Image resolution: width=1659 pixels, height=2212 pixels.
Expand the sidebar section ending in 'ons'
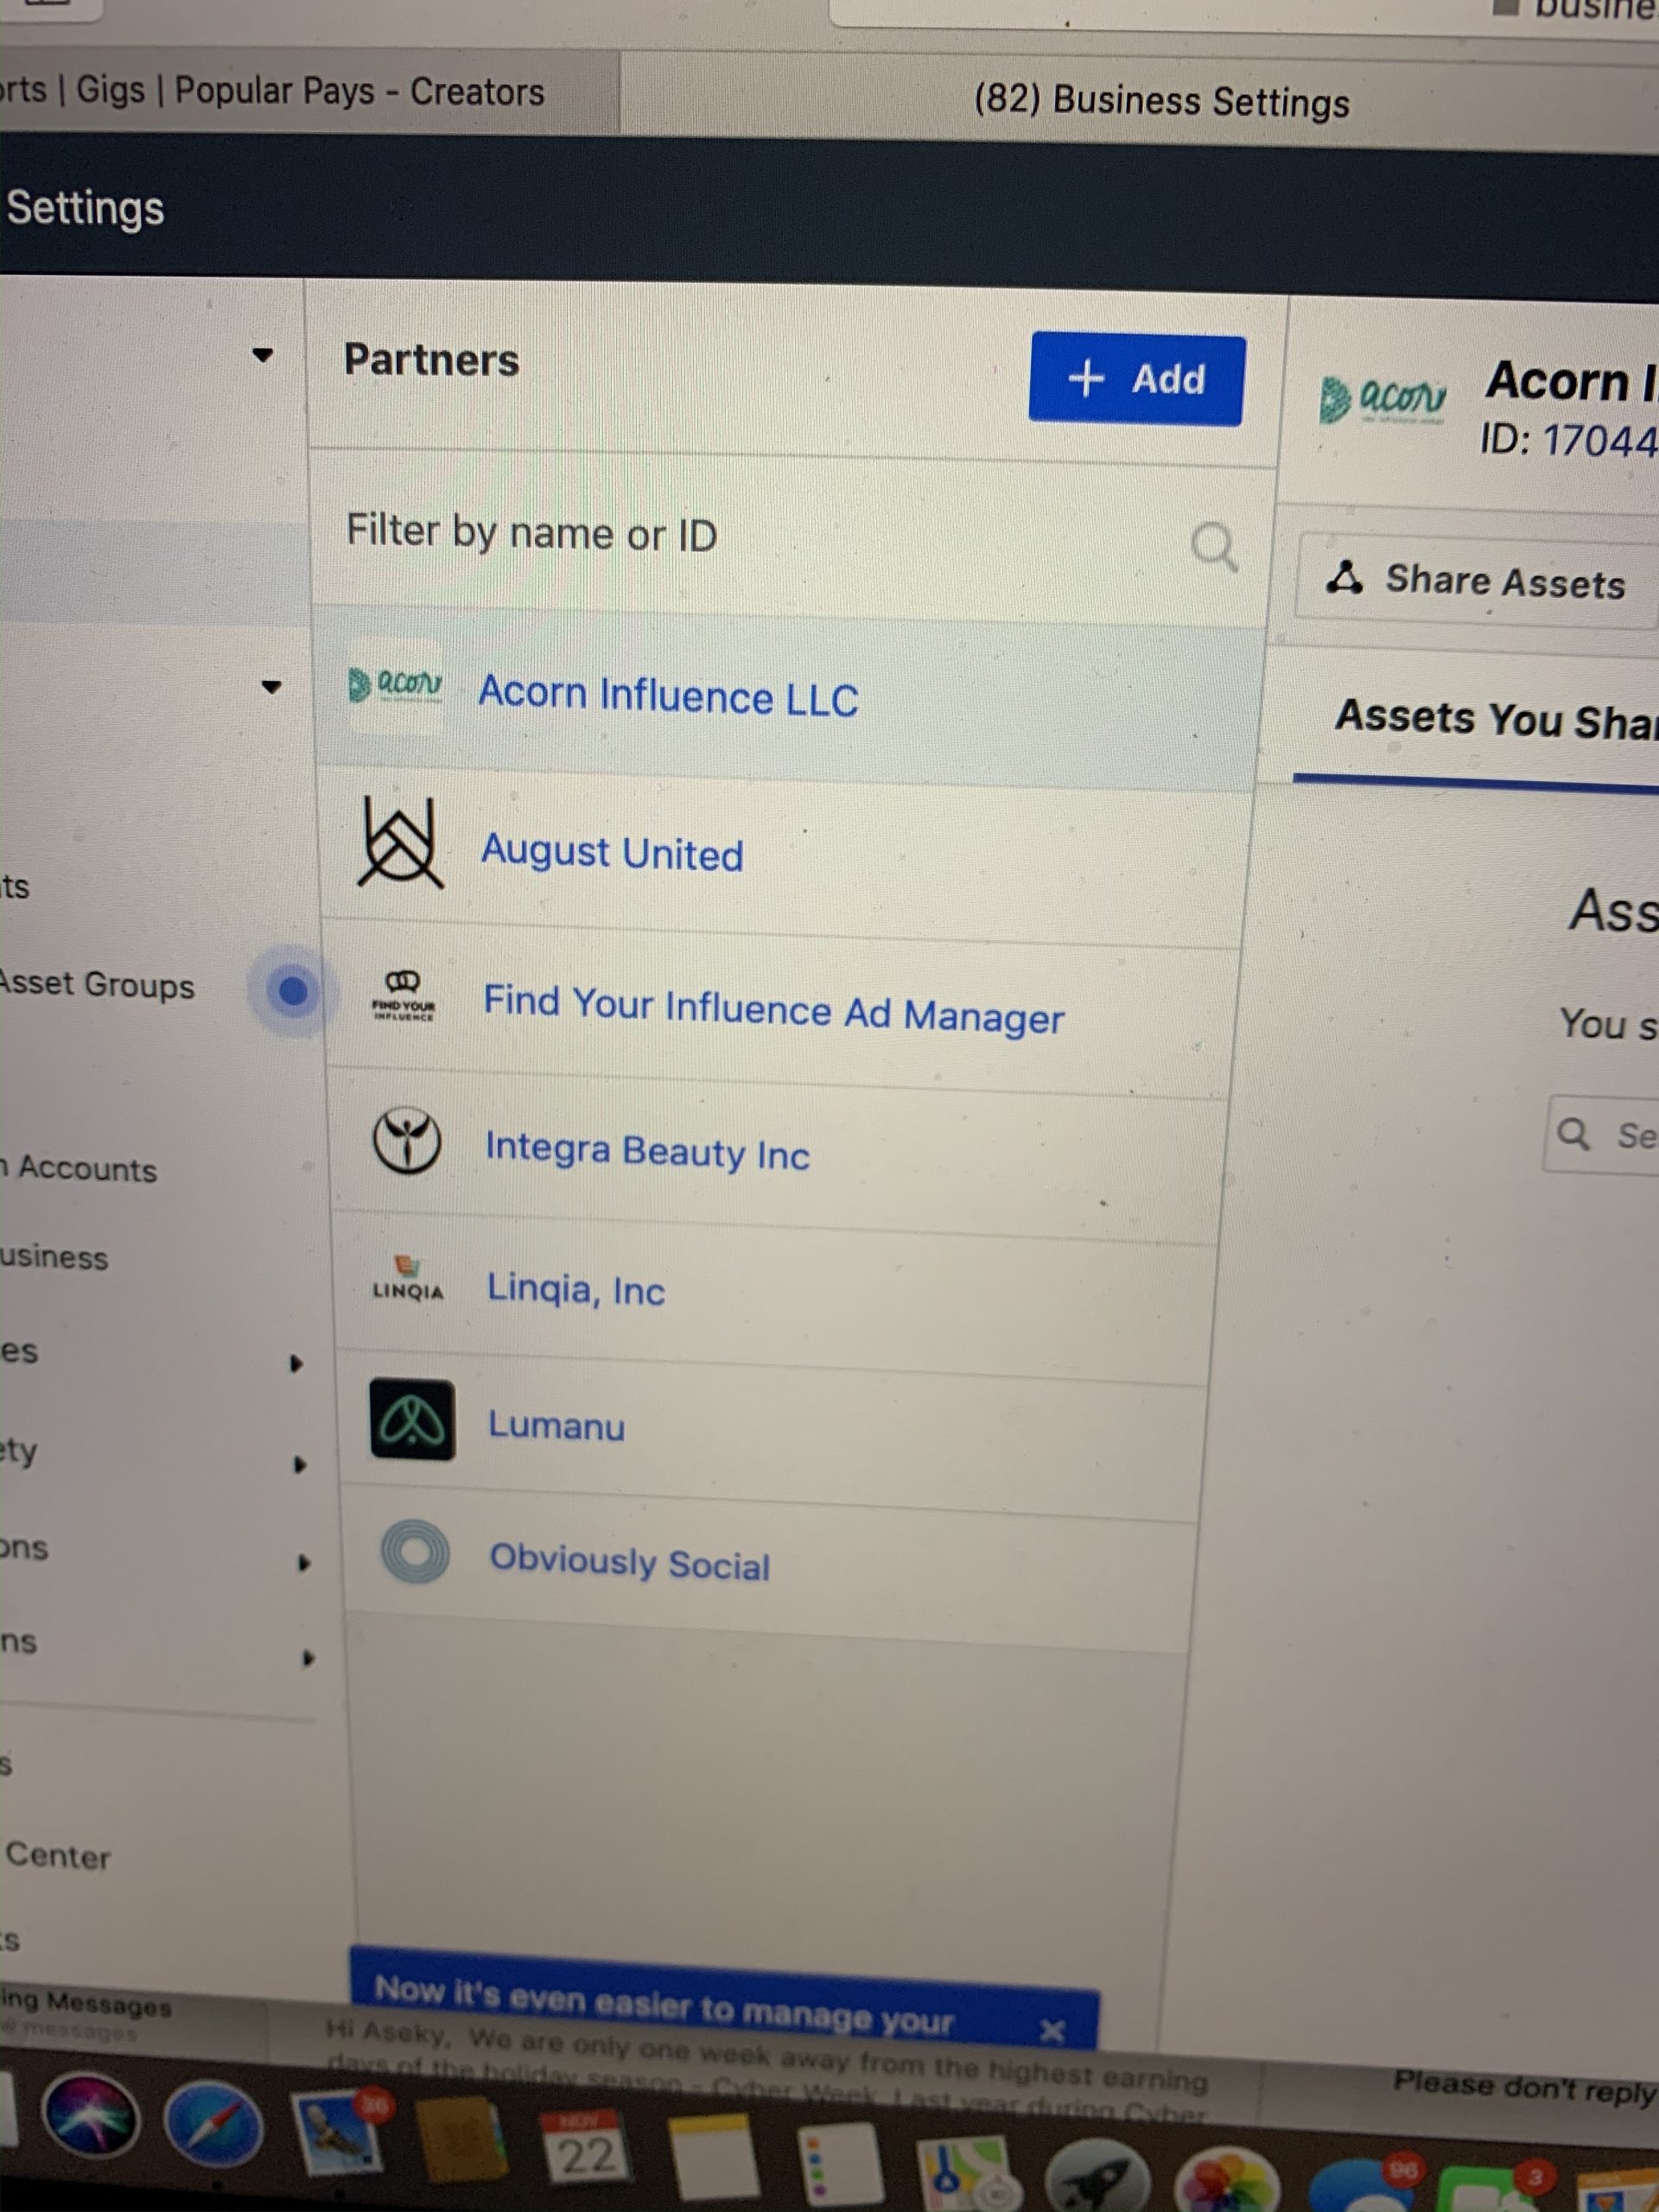304,1563
